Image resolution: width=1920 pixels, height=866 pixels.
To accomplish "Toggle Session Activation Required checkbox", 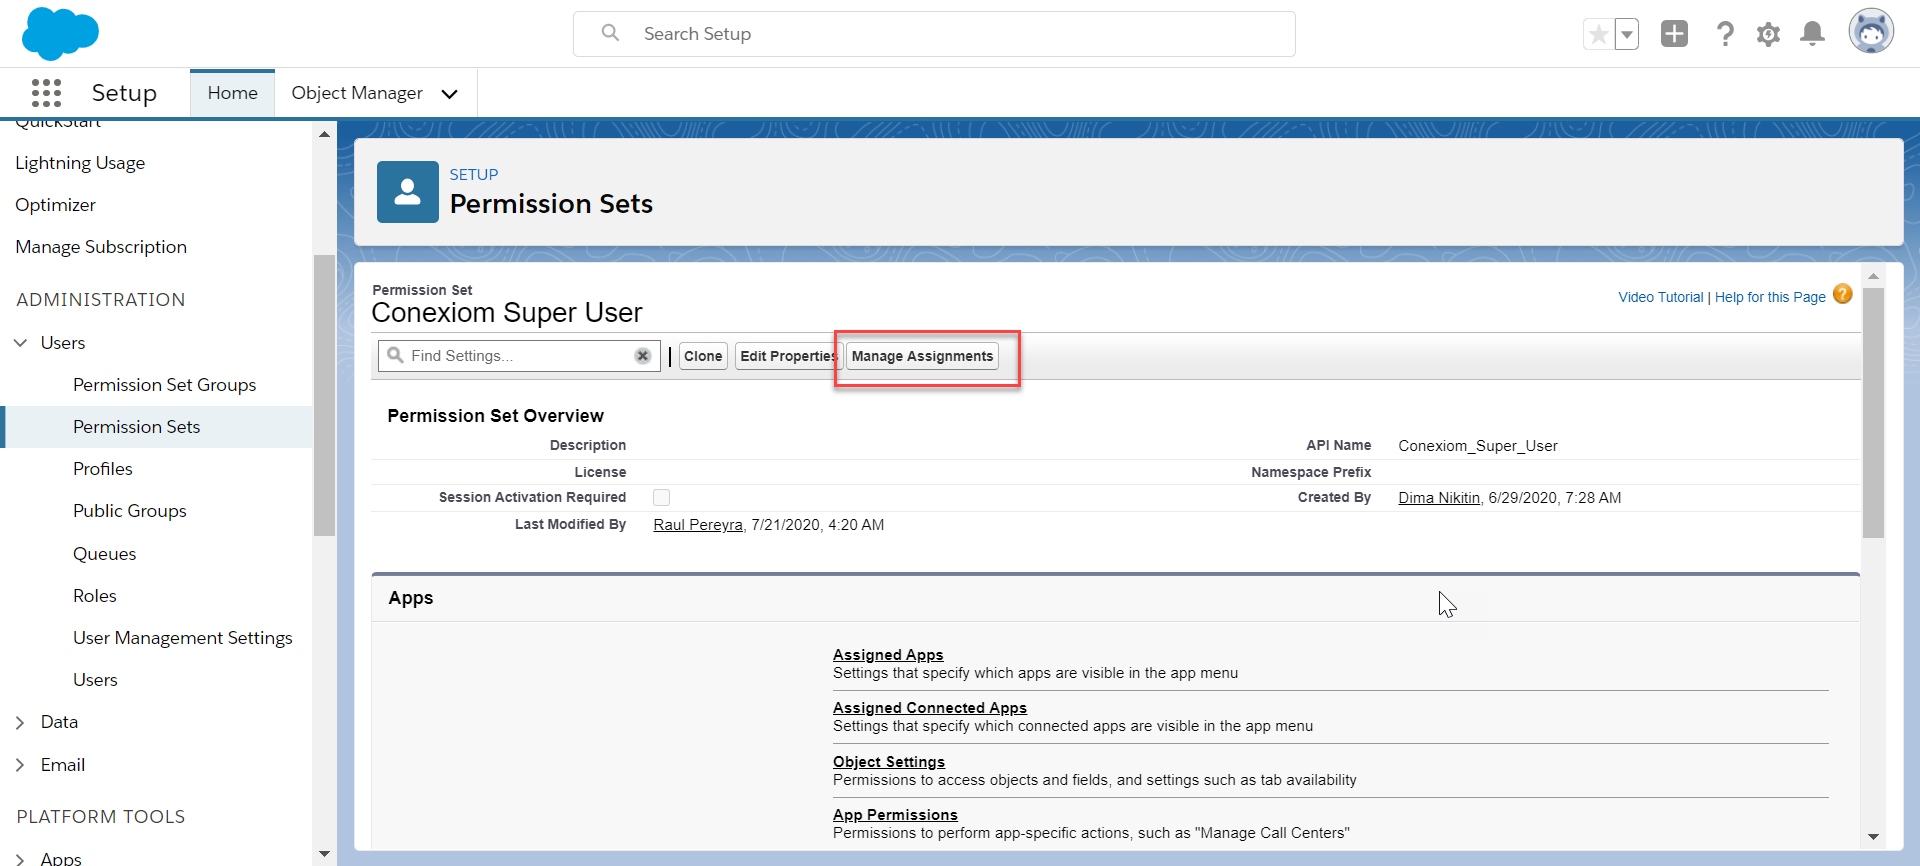I will tap(661, 498).
